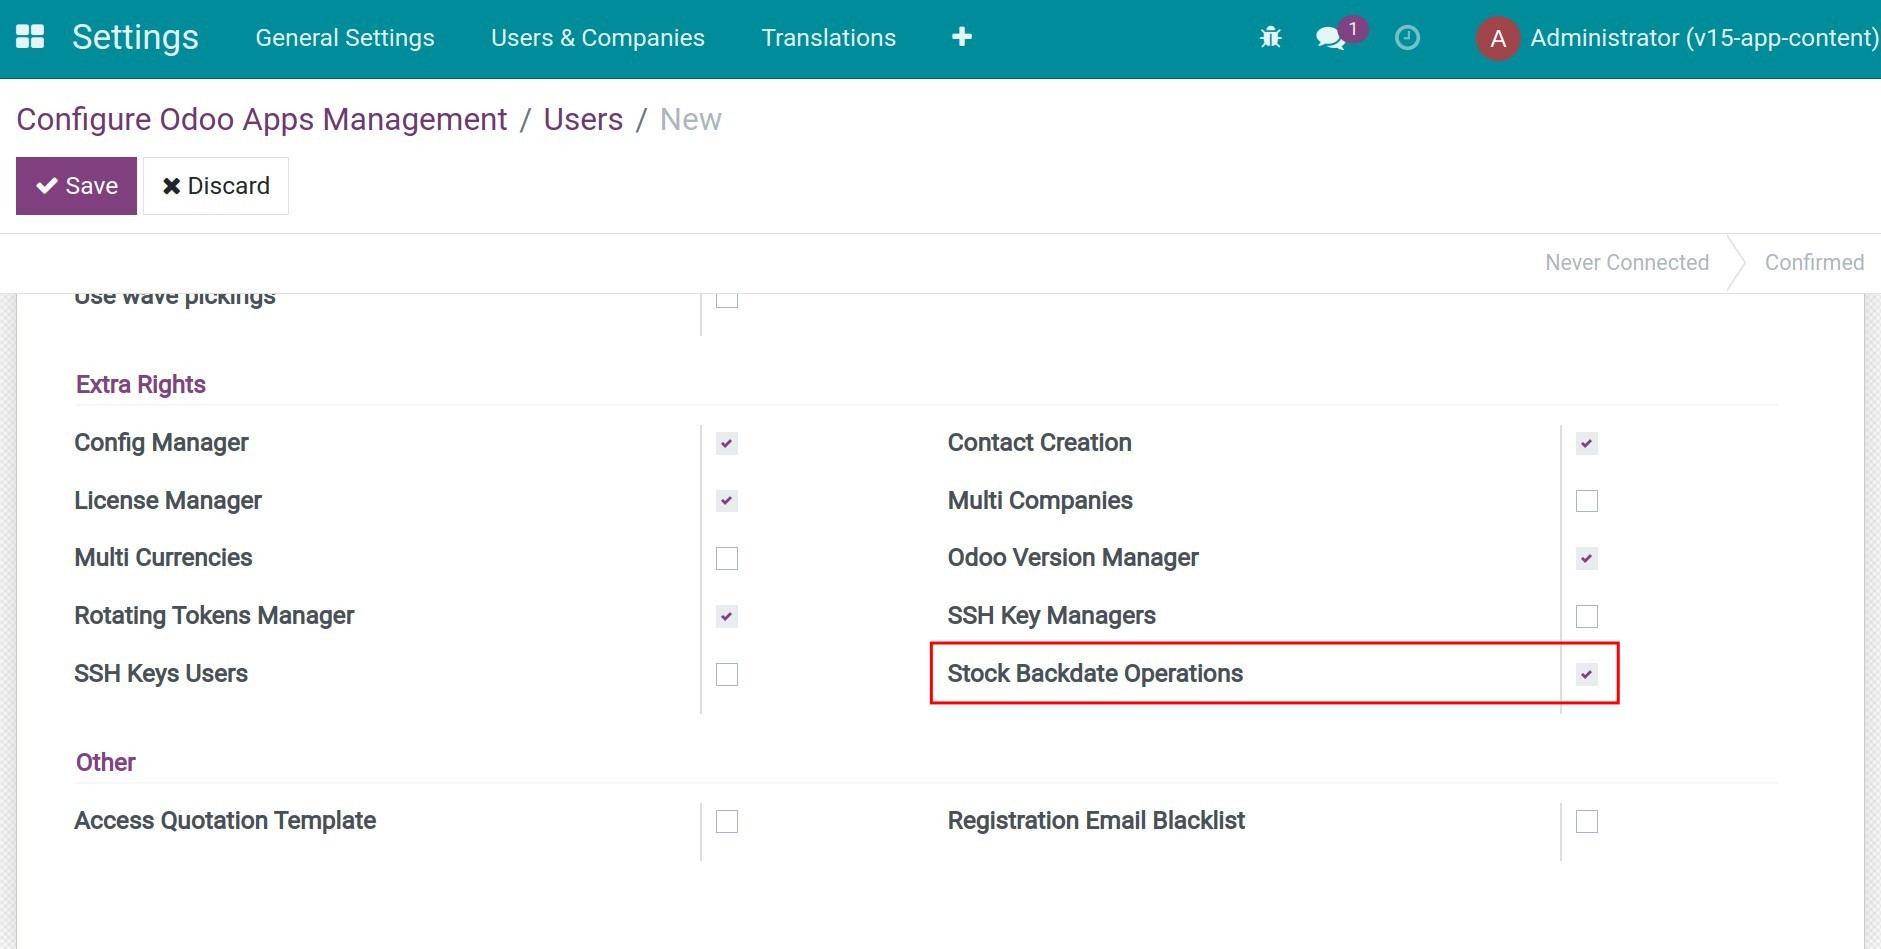Open the General Settings menu

point(344,37)
